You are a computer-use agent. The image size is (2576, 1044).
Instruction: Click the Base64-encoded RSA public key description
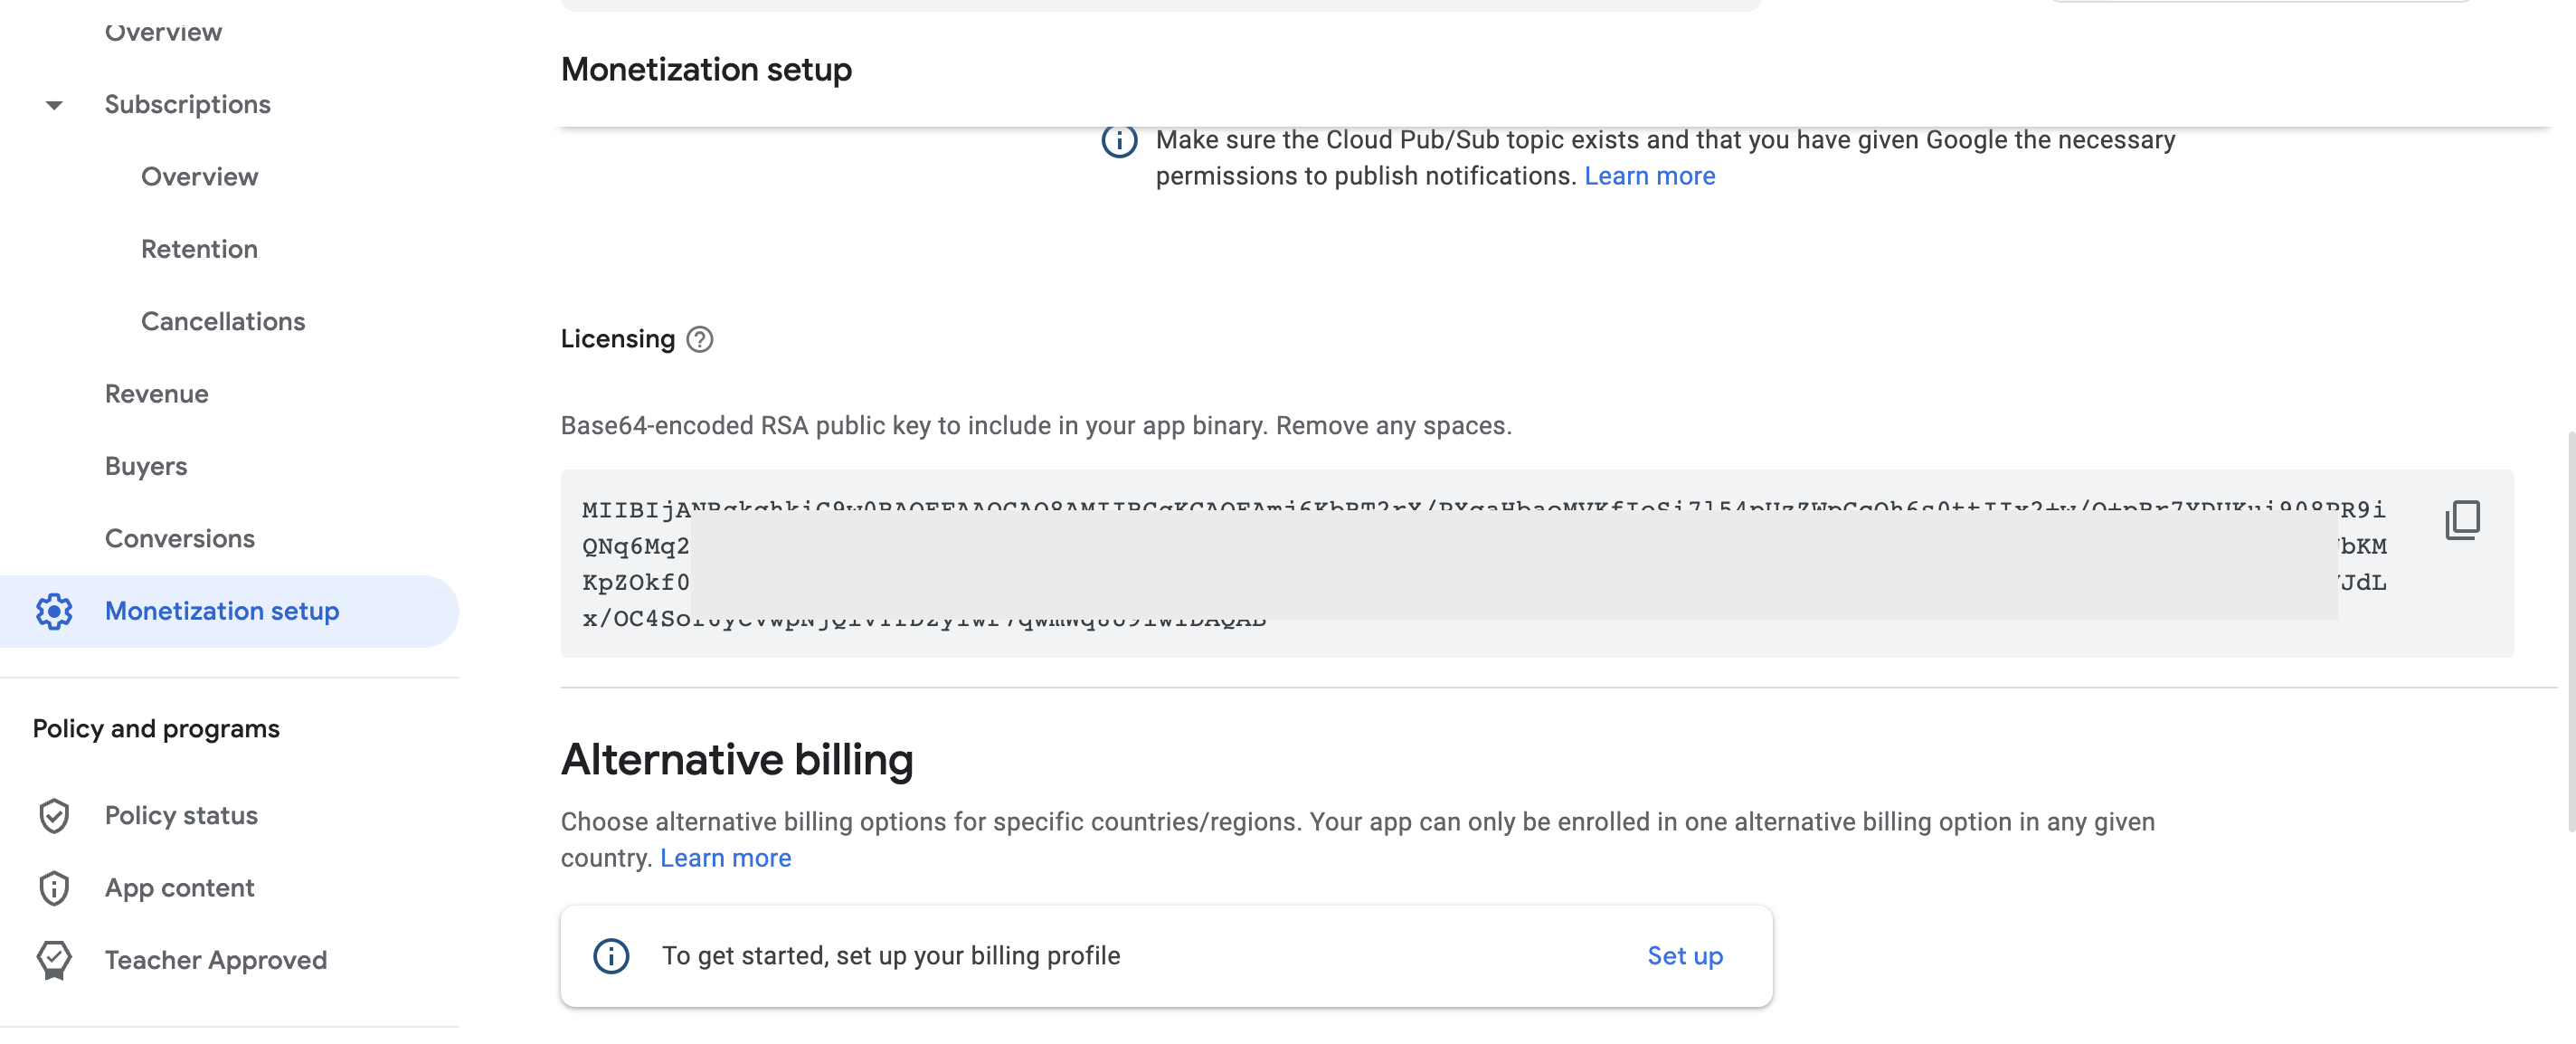click(1036, 426)
